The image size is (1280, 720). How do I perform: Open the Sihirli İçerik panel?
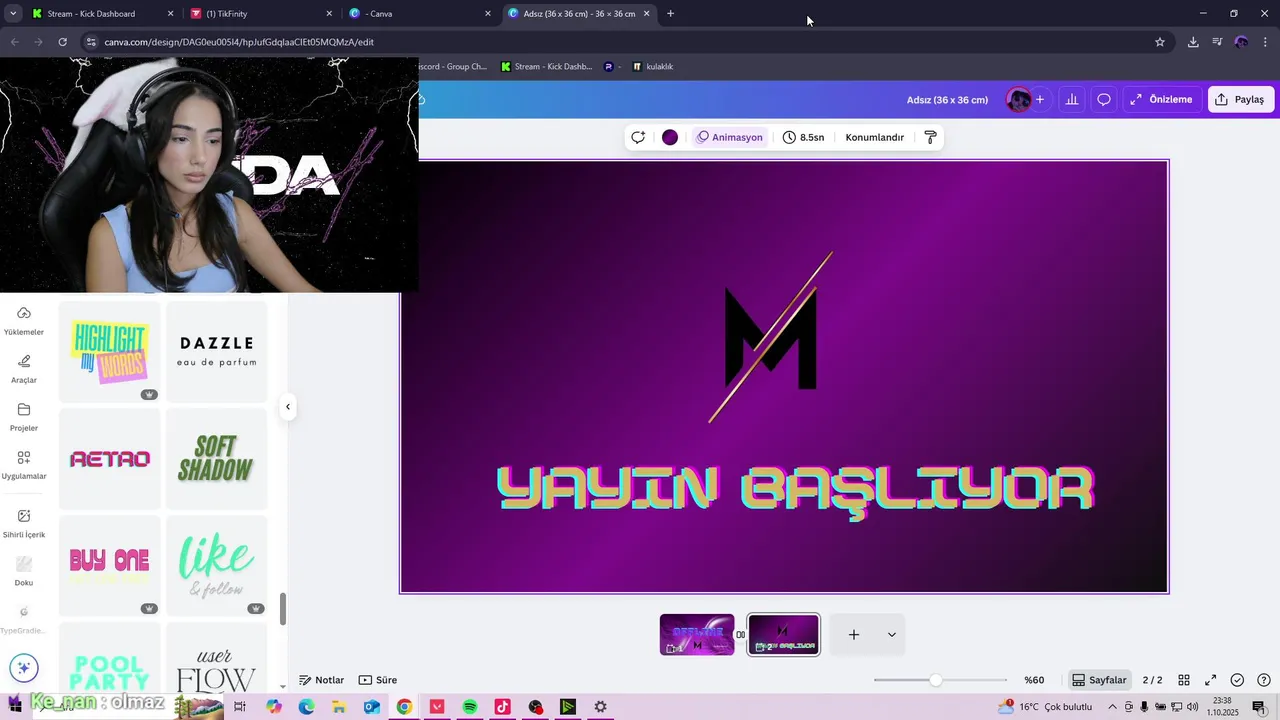click(24, 523)
